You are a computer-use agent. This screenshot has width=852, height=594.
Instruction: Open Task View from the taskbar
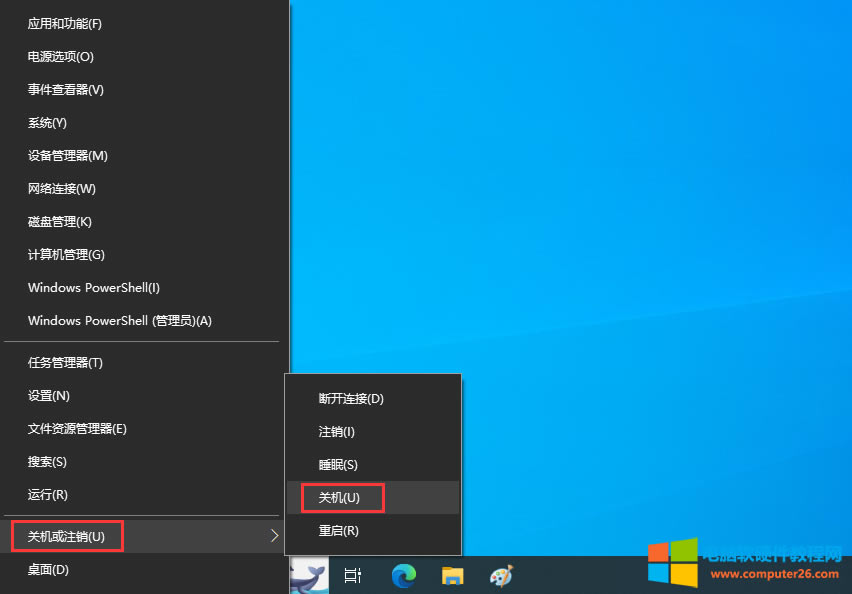353,575
